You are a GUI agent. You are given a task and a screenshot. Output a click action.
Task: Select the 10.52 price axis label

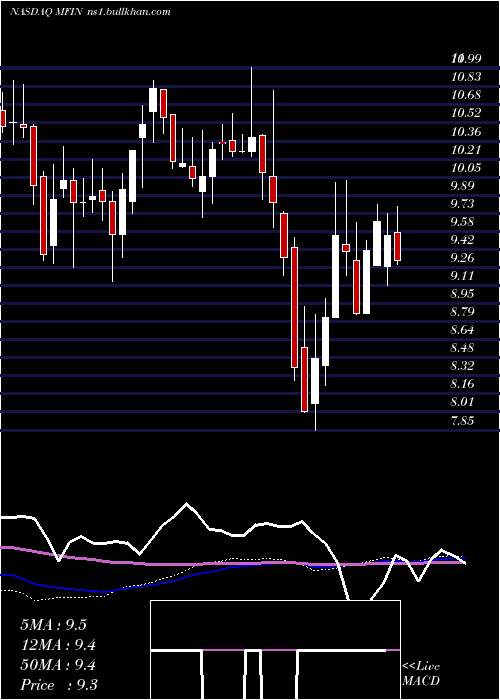pyautogui.click(x=466, y=113)
